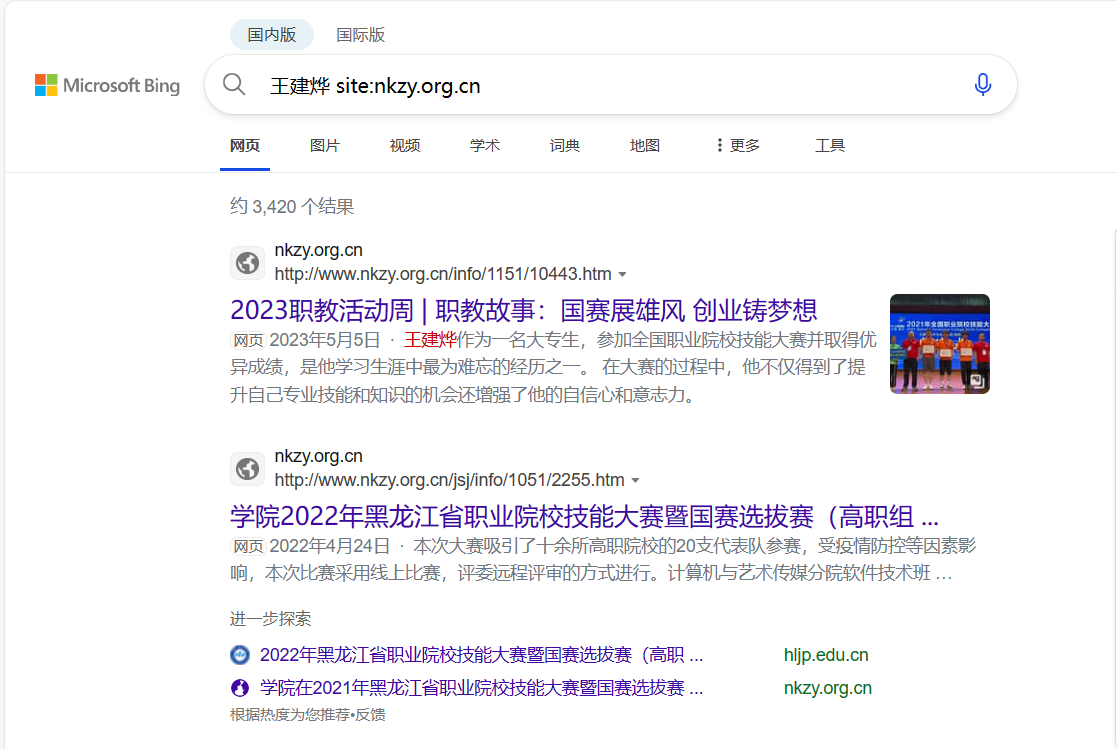Viewport: 1117px width, 749px height.
Task: Click the search query input field
Action: [x=613, y=86]
